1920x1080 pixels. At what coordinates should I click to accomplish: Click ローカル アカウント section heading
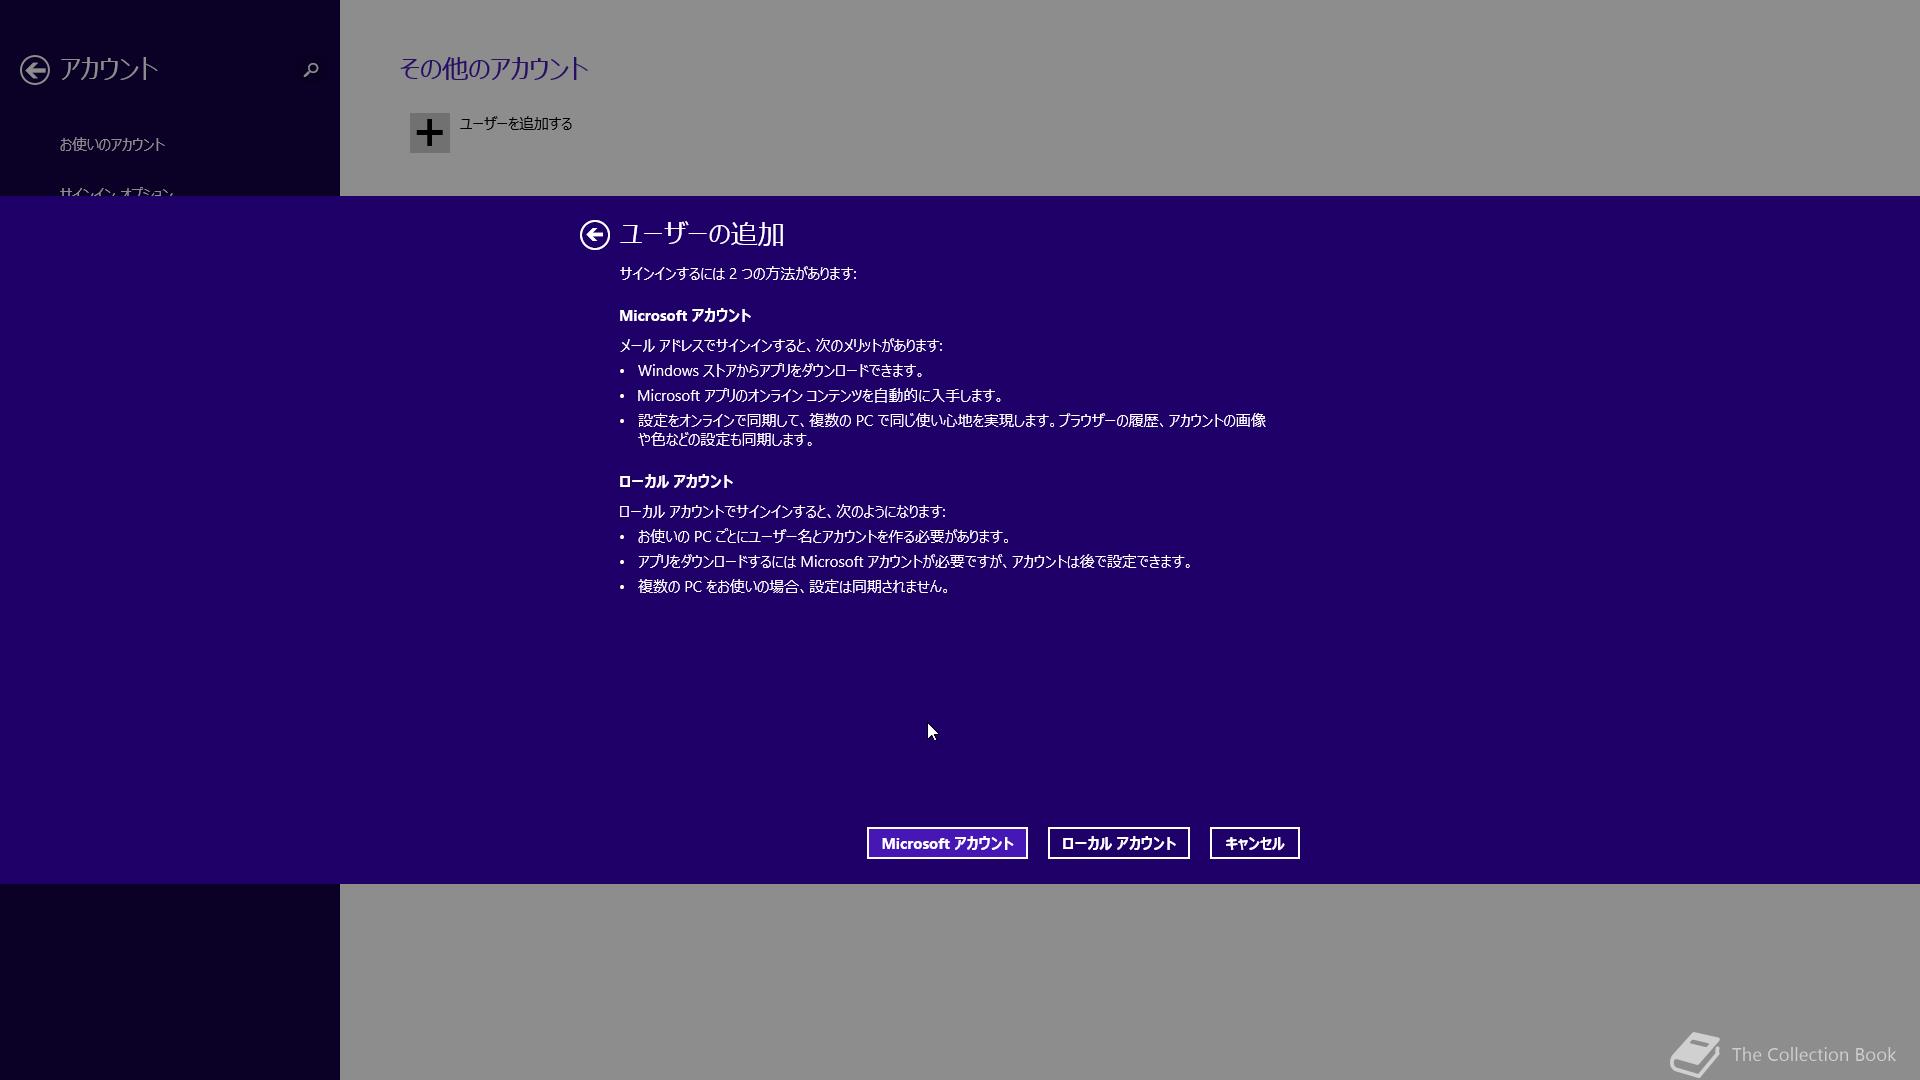click(676, 481)
